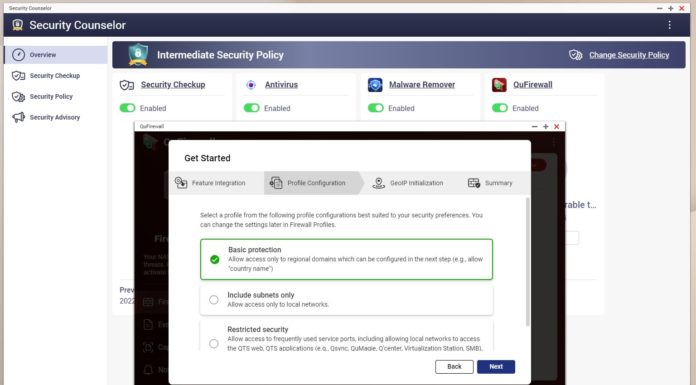Screen dimensions: 696x385
Task: Toggle Antivirus enabled switch
Action: (252, 108)
